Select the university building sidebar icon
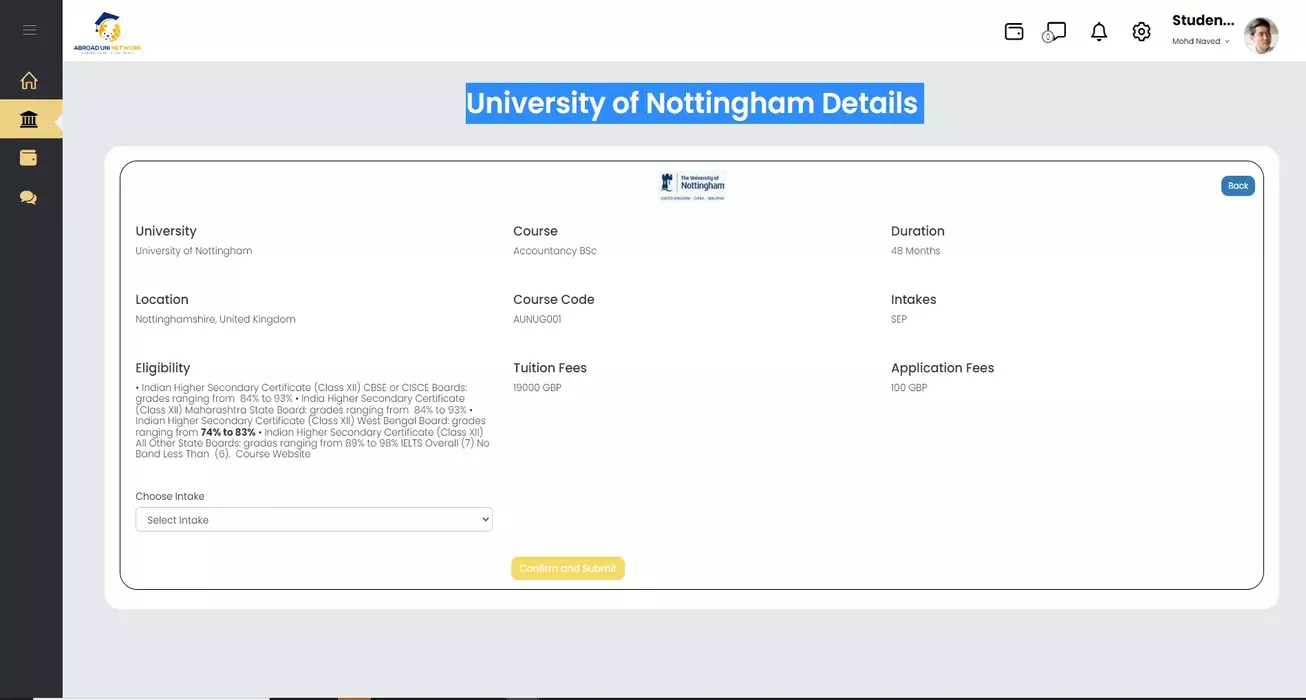 click(29, 120)
